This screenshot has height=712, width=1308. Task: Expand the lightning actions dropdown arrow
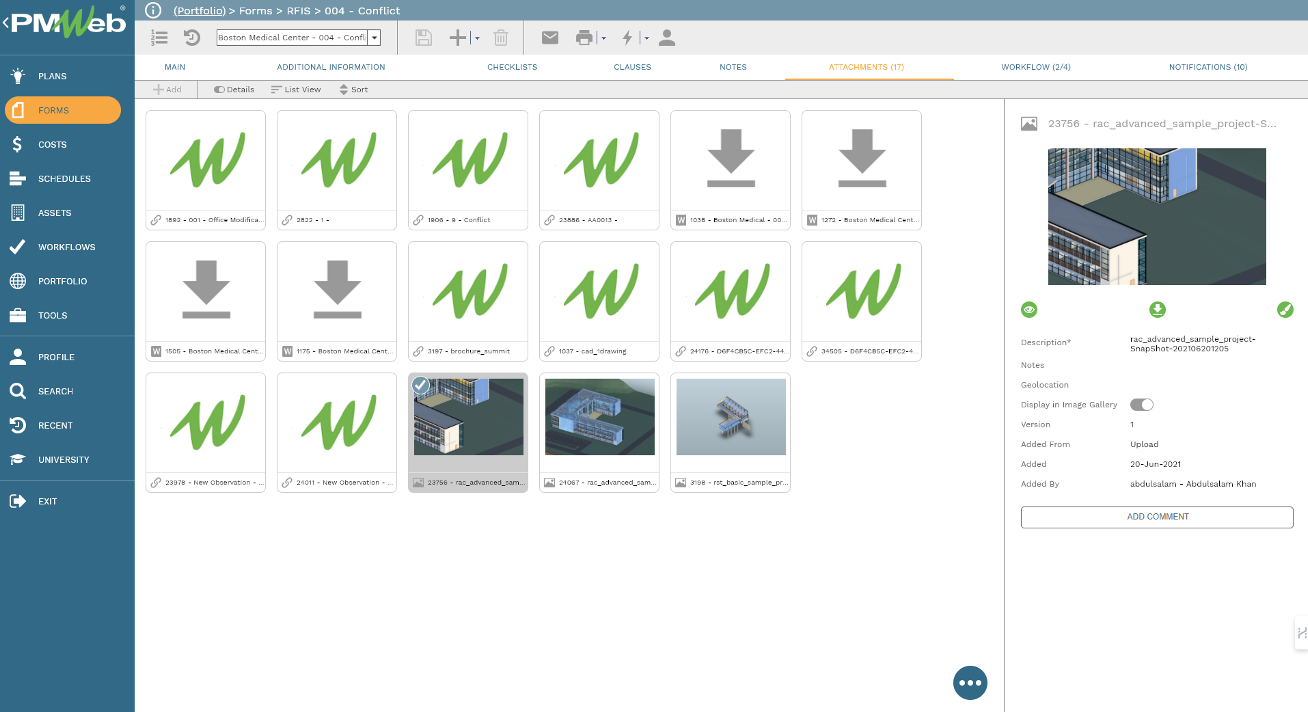[646, 38]
